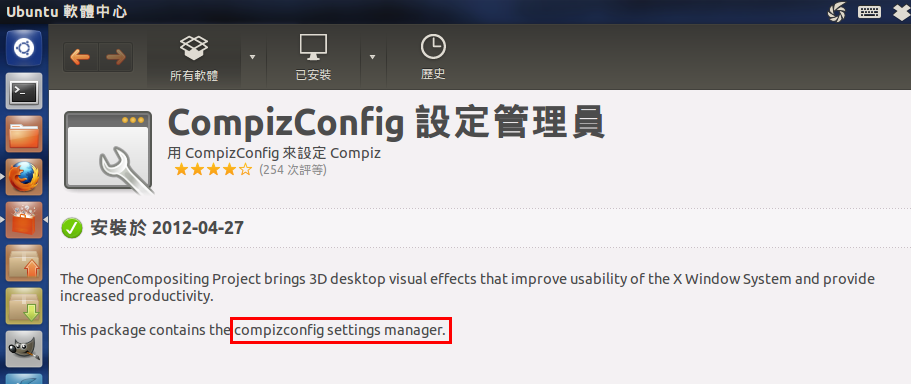Click the package launcher icon with green down arrow
911x384 pixels.
(24, 306)
